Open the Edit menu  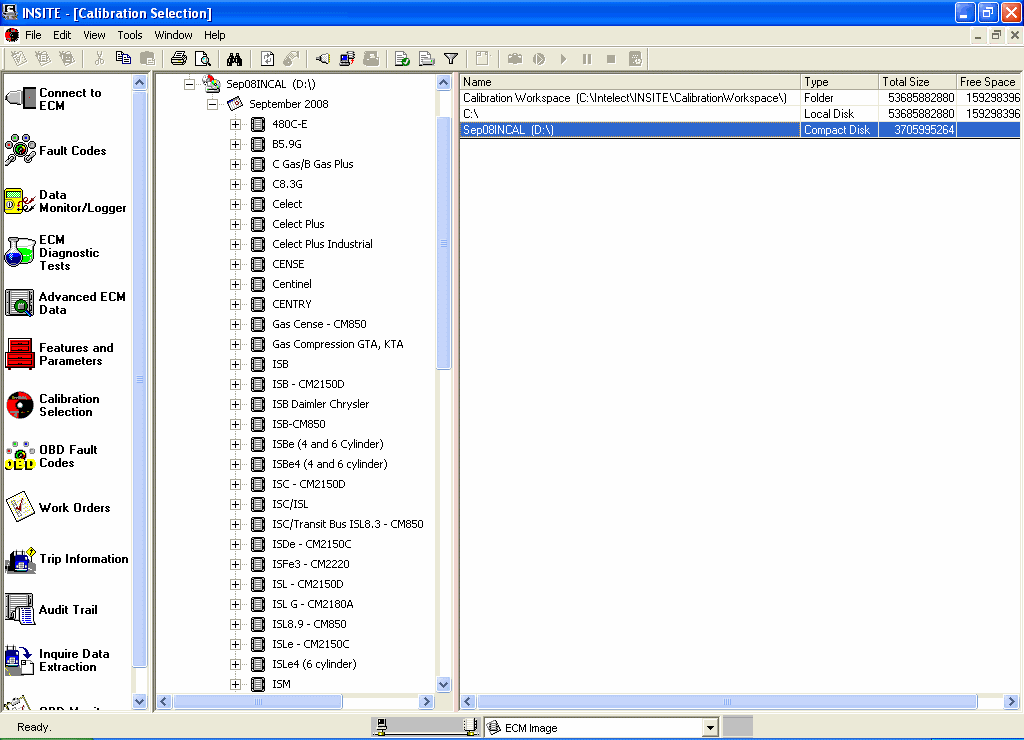tap(62, 35)
